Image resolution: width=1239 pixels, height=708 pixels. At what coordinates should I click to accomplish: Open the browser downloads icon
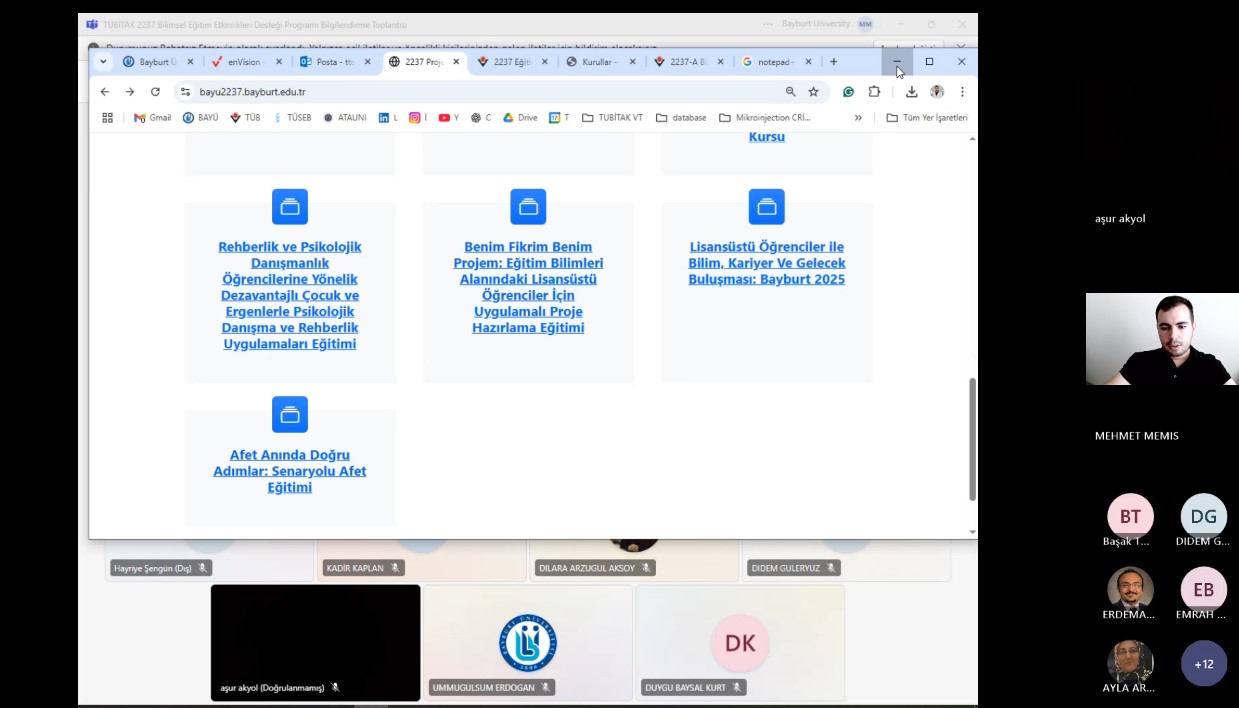(911, 92)
